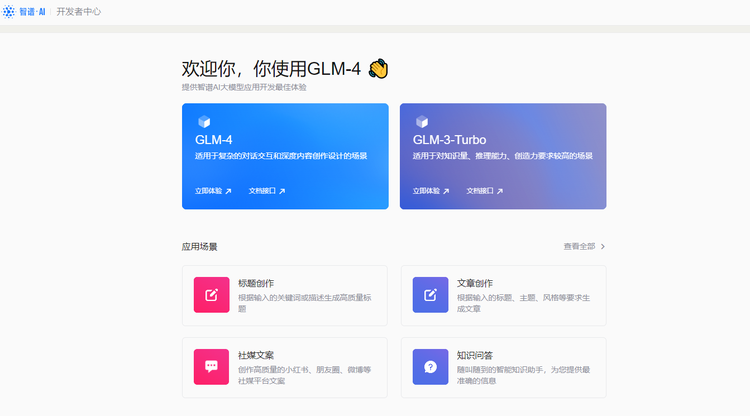Open the 知识问答 scenario title
The width and height of the screenshot is (750, 416).
[x=474, y=355]
